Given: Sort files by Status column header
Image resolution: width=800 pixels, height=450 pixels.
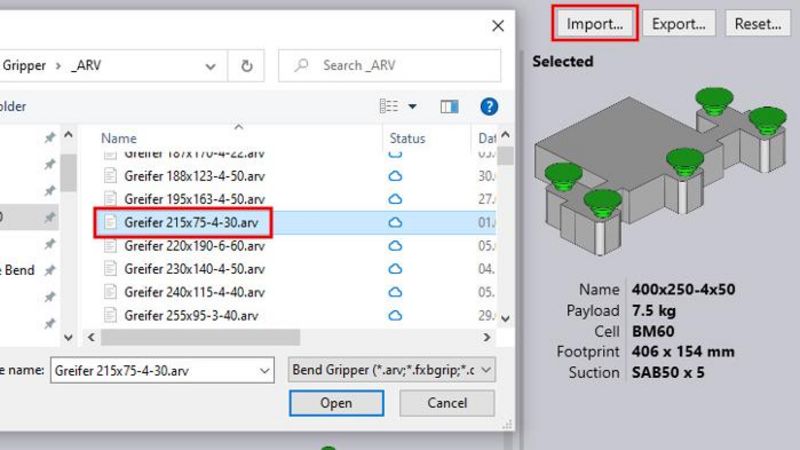Looking at the screenshot, I should (407, 138).
